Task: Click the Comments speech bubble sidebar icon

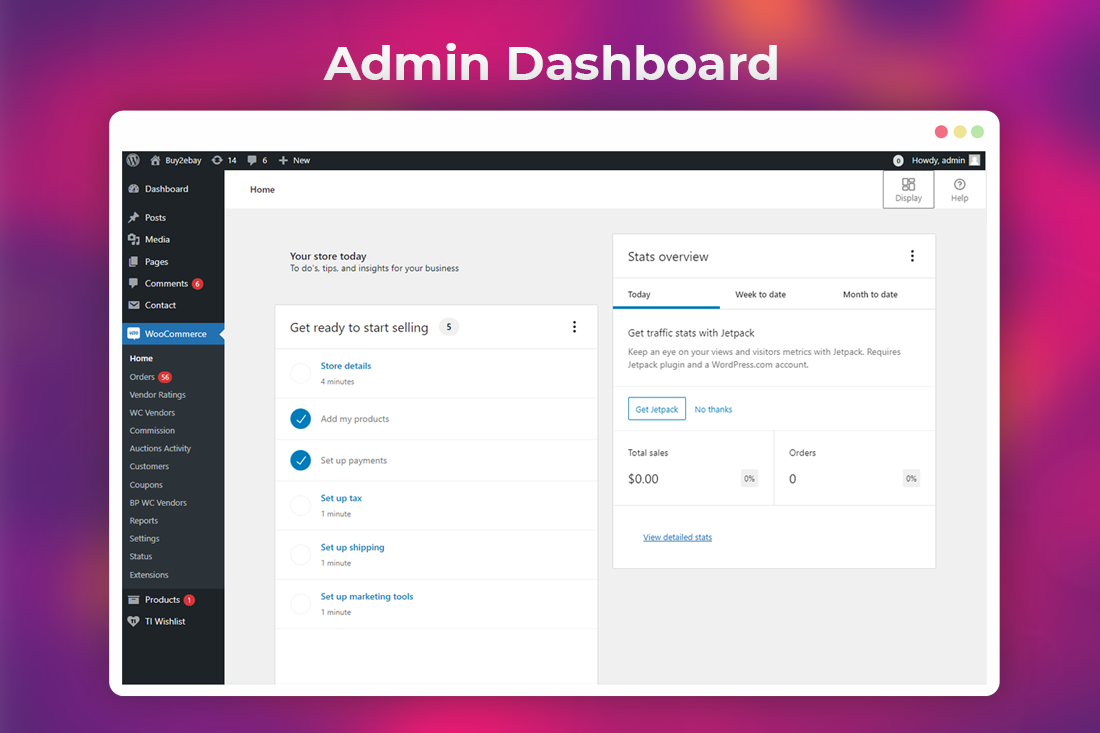Action: 134,283
